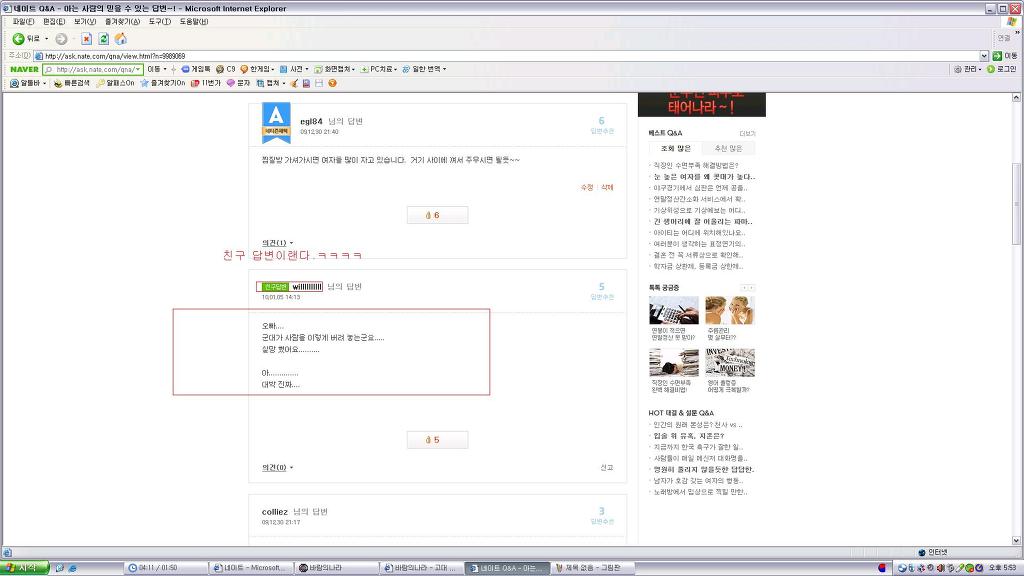
Task: Open 게임톡 on the Naver toolbar
Action: click(196, 69)
